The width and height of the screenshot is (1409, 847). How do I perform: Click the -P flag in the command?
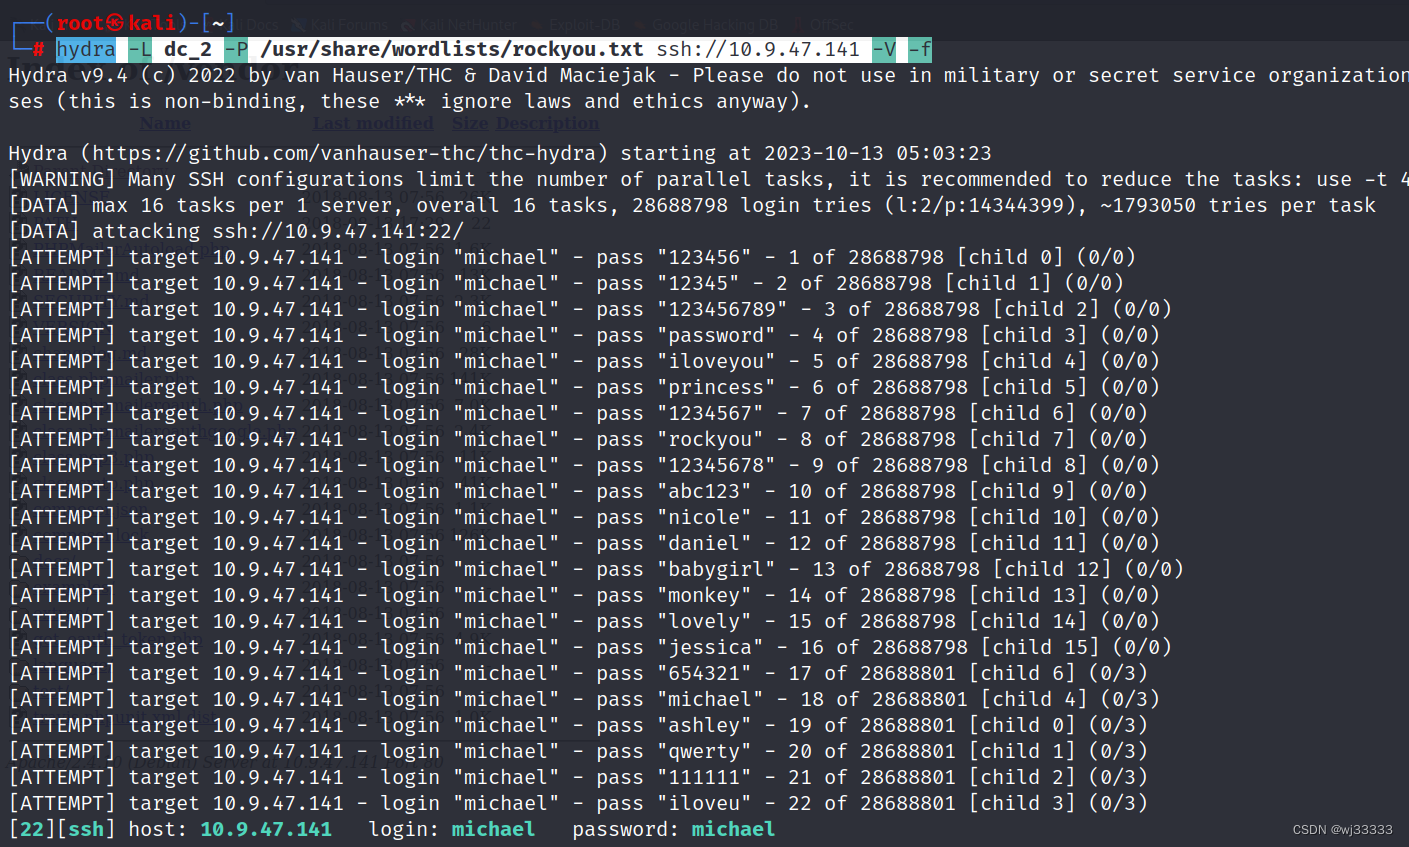[236, 49]
